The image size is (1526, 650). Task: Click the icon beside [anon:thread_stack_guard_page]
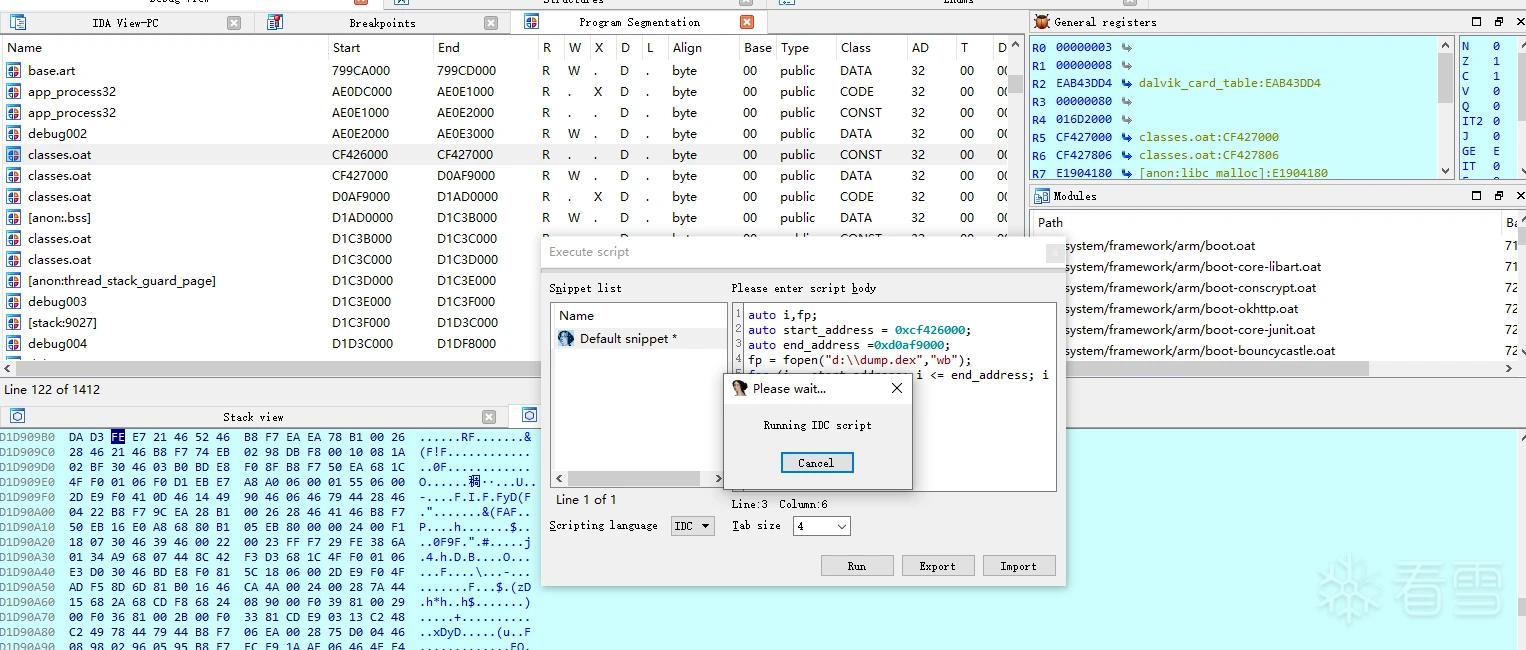(x=14, y=281)
